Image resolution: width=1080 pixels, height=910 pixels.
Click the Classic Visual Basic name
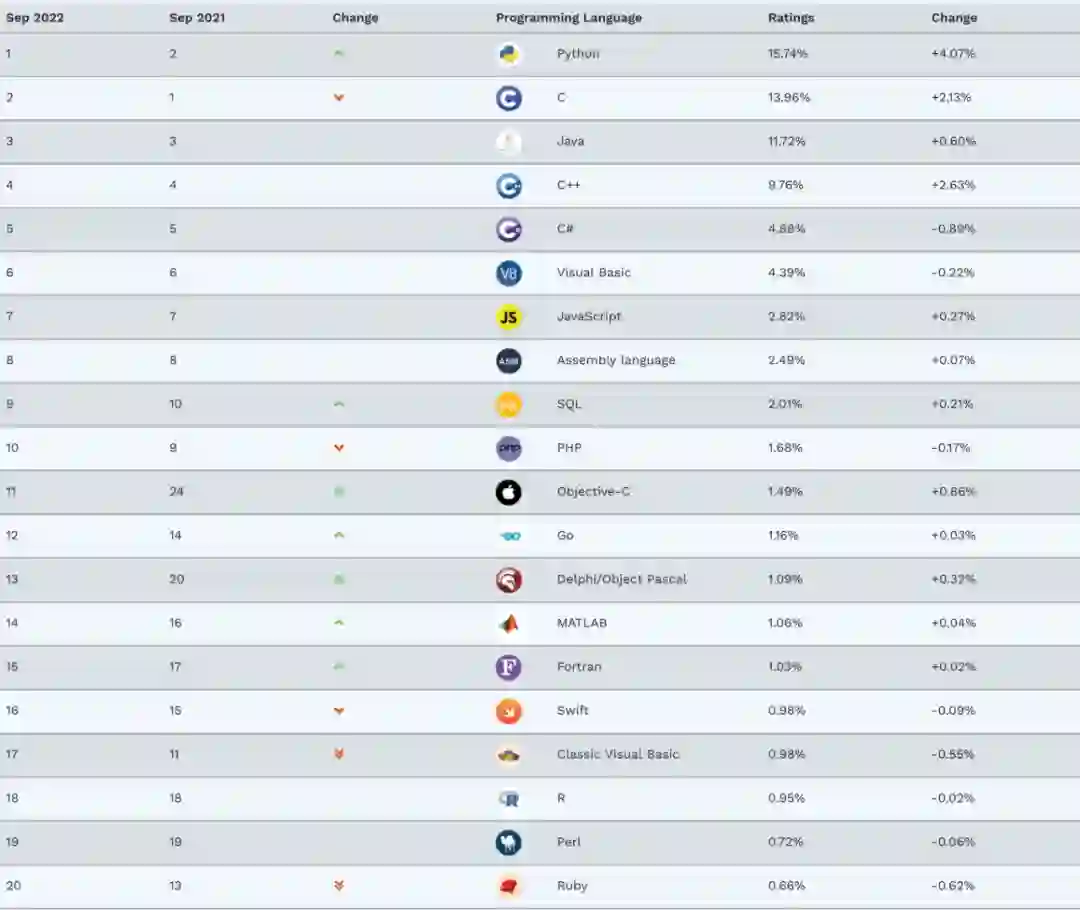point(618,754)
